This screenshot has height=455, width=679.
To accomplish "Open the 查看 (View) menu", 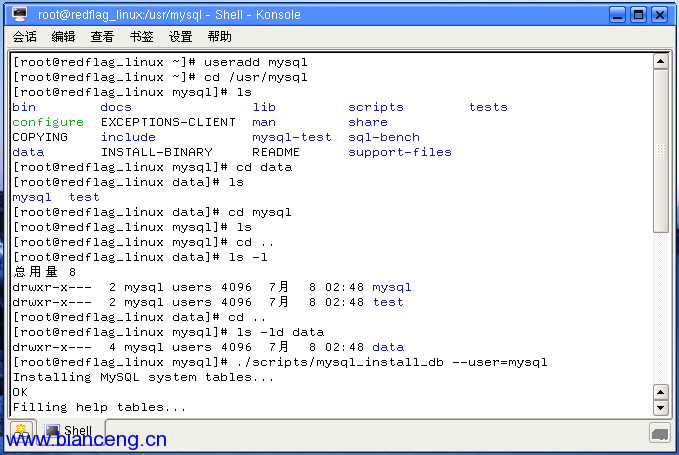I will (x=102, y=37).
